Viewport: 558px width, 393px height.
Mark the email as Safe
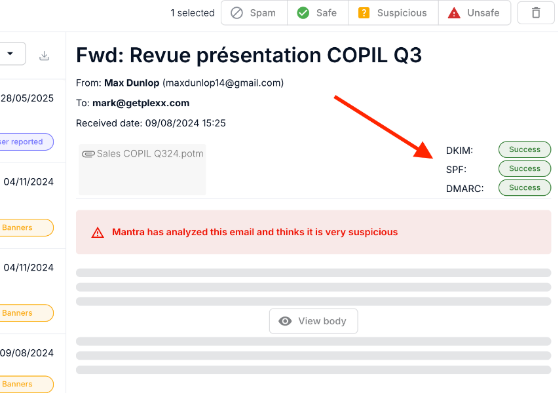pyautogui.click(x=317, y=13)
